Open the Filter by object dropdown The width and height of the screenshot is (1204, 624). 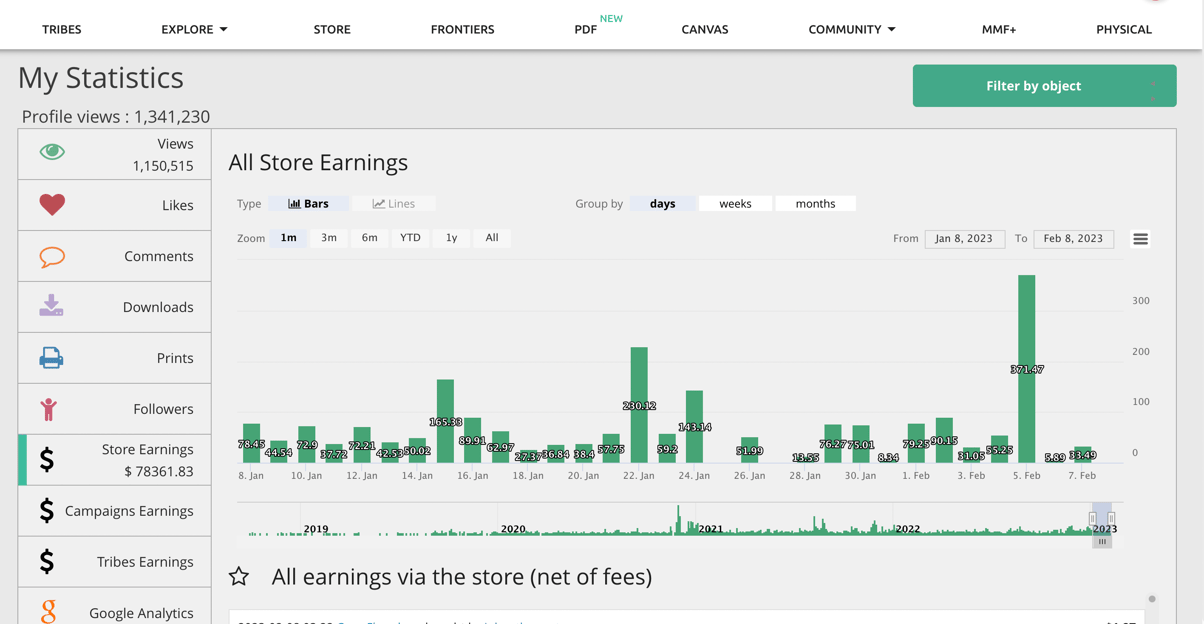1043,86
